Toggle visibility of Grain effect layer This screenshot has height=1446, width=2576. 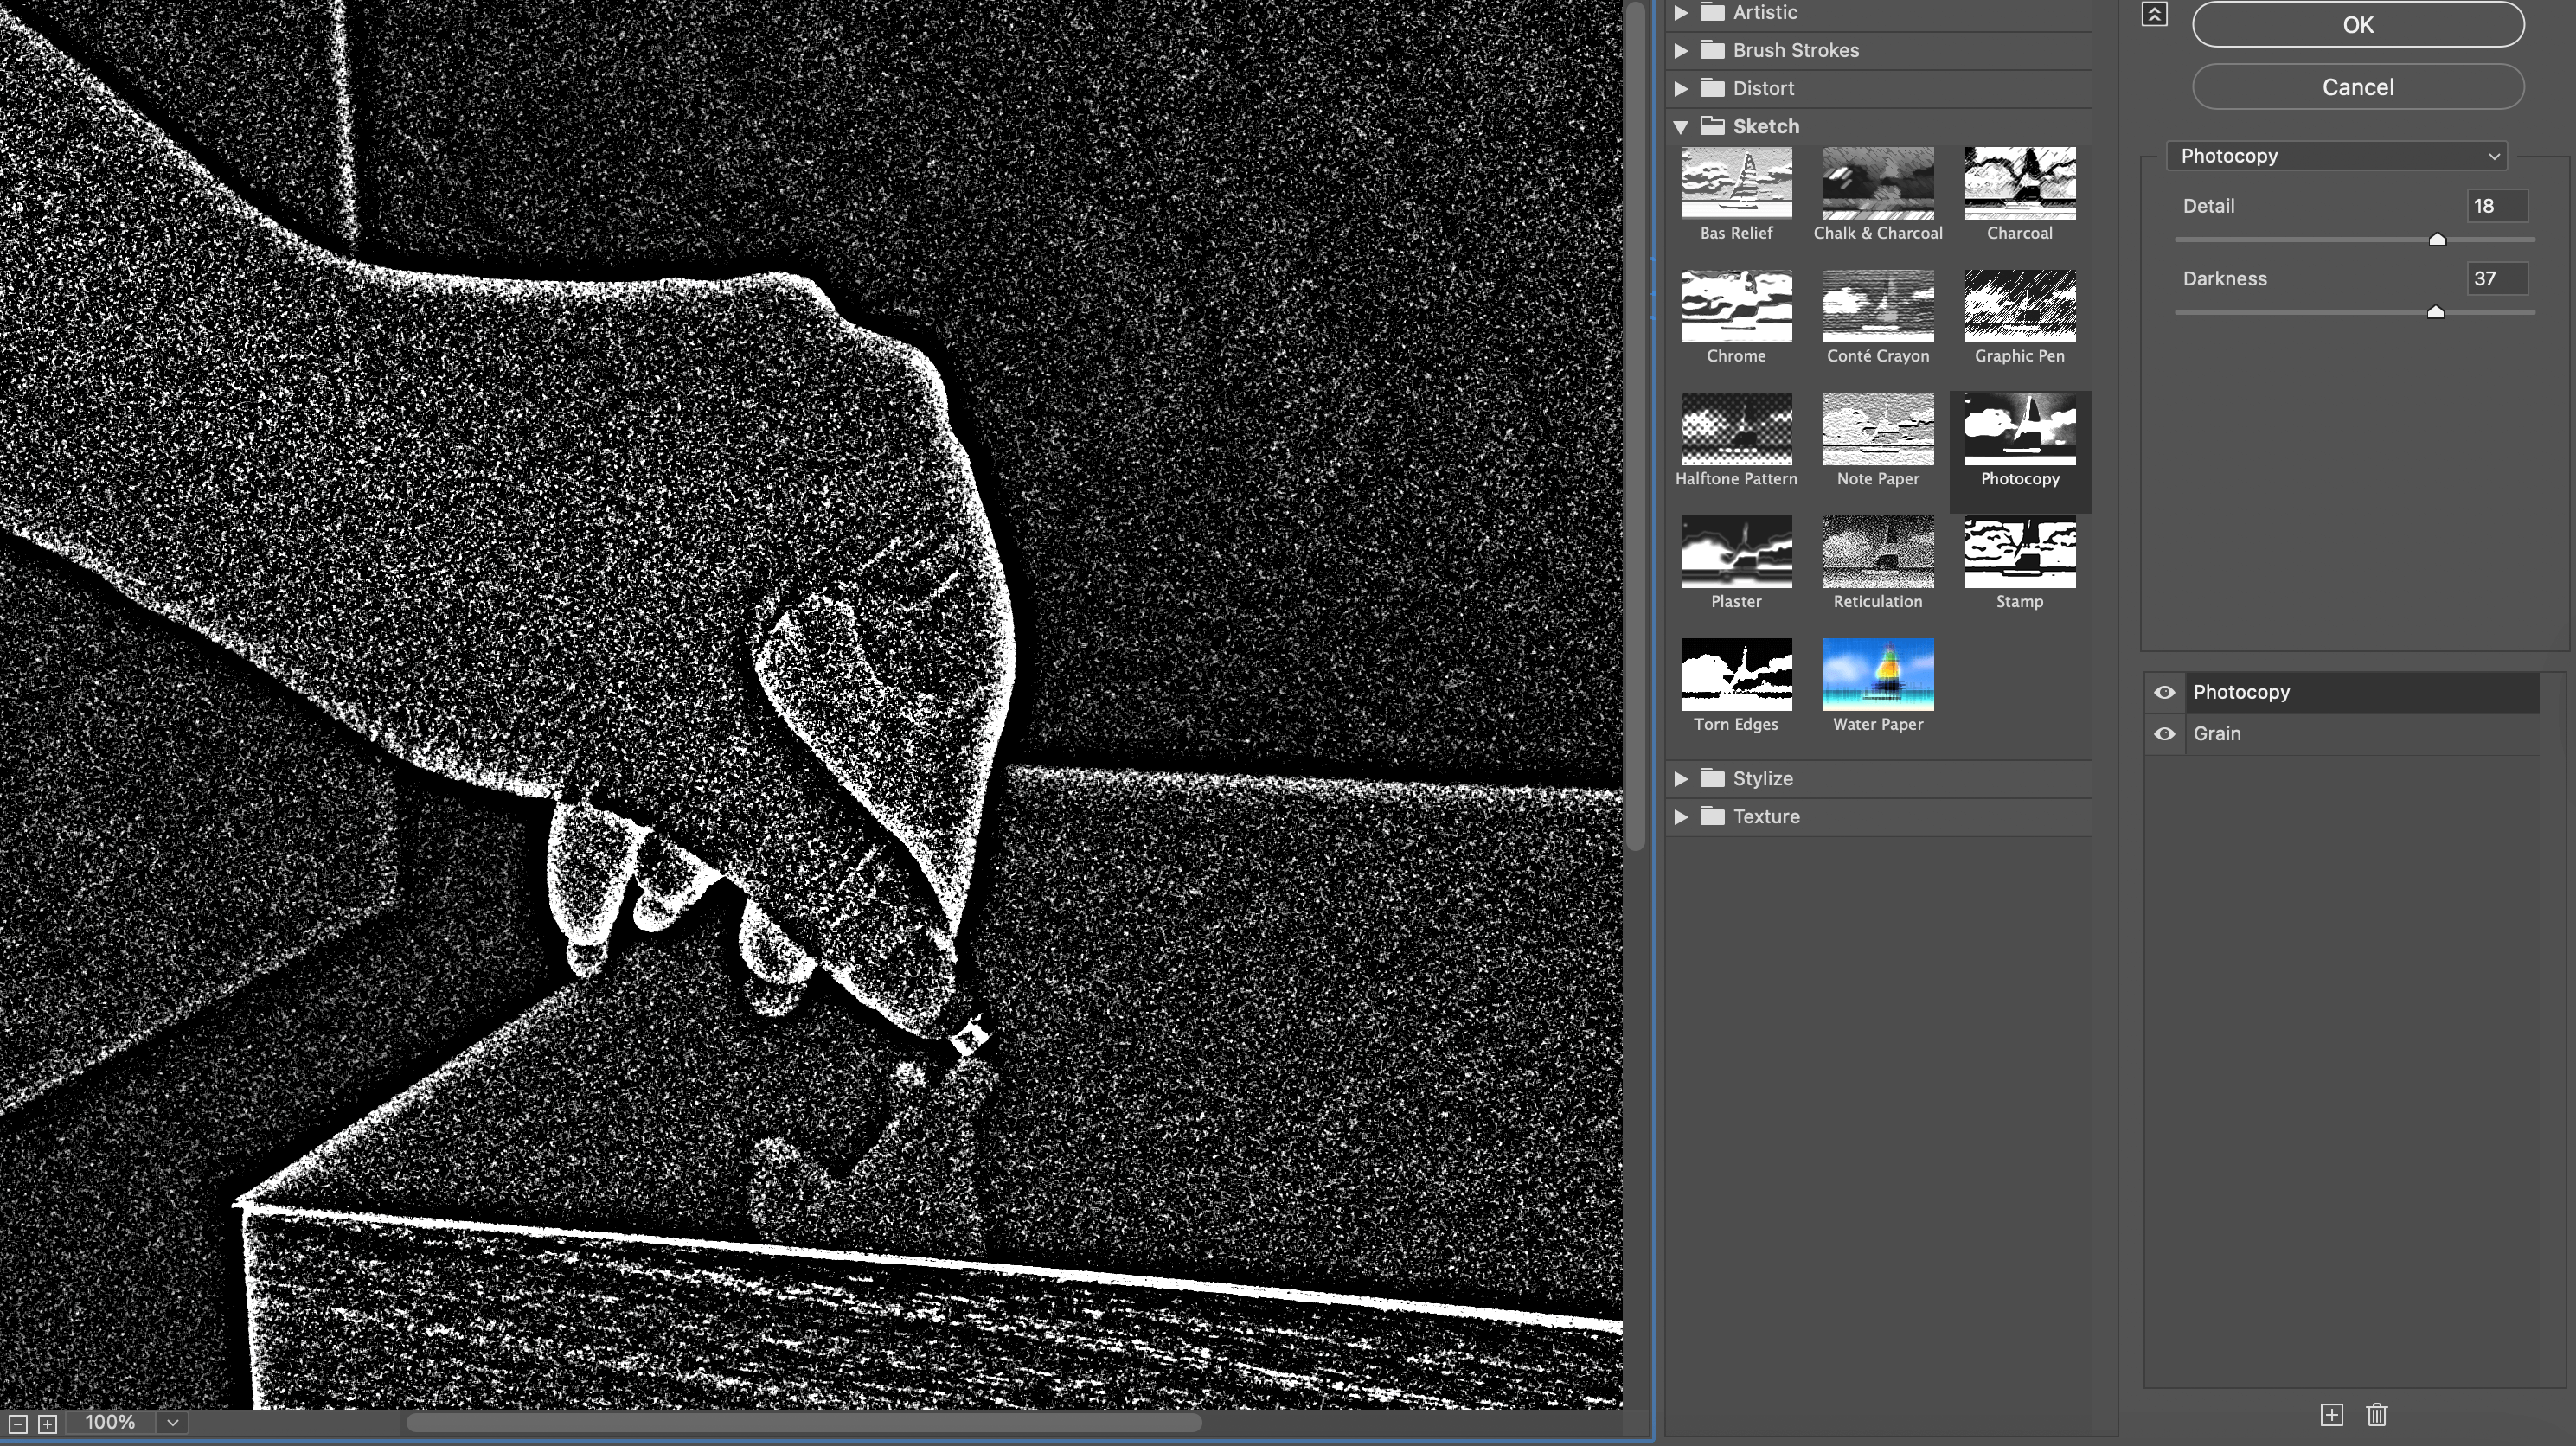pos(2164,734)
